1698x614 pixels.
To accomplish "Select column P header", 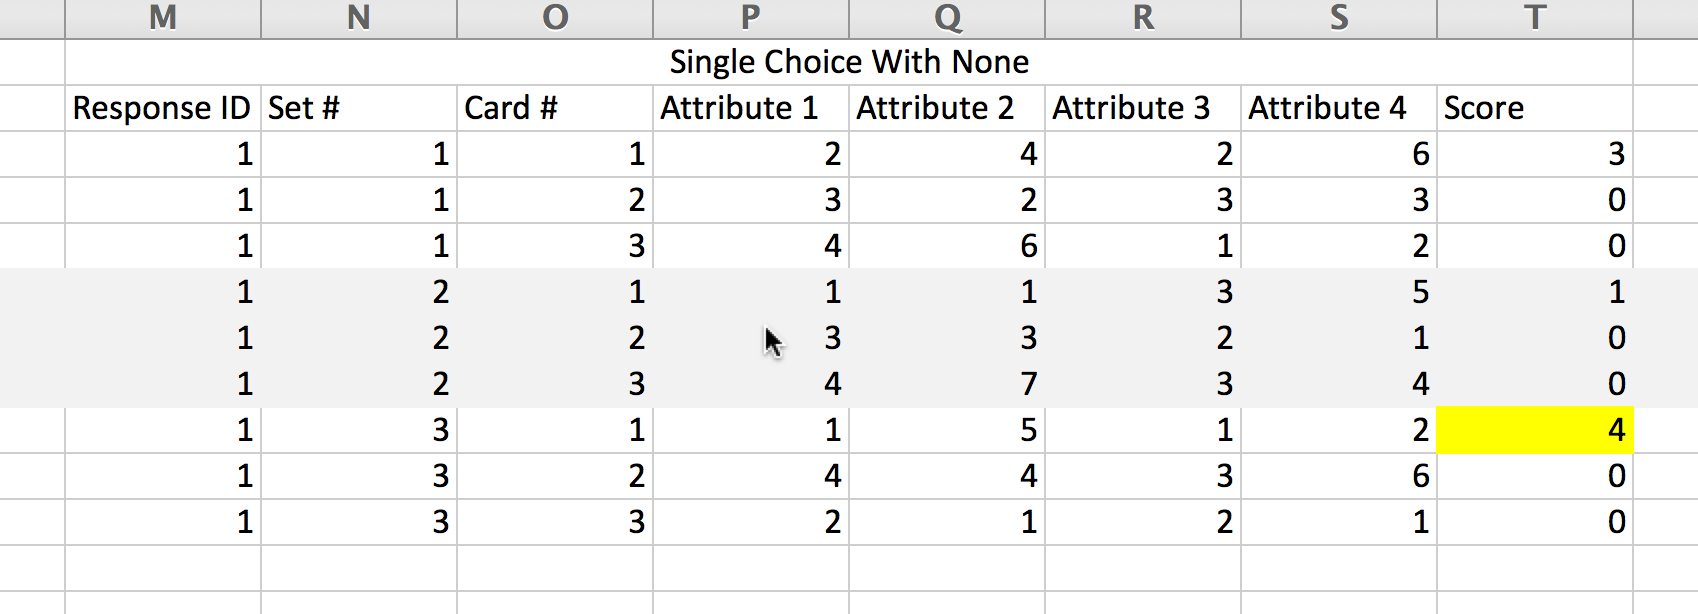I will click(x=751, y=18).
